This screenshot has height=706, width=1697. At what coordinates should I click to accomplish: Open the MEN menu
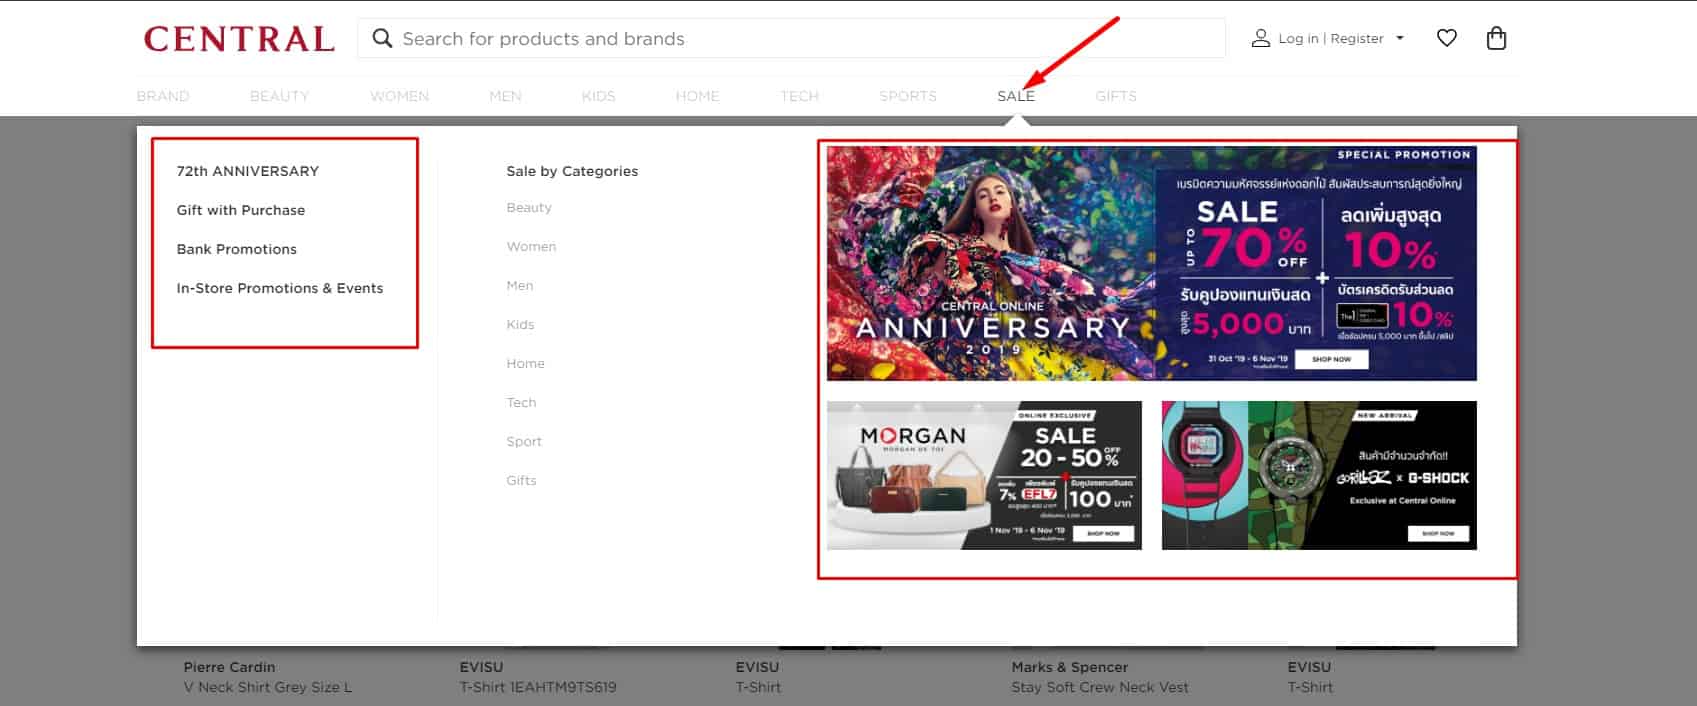click(x=505, y=96)
